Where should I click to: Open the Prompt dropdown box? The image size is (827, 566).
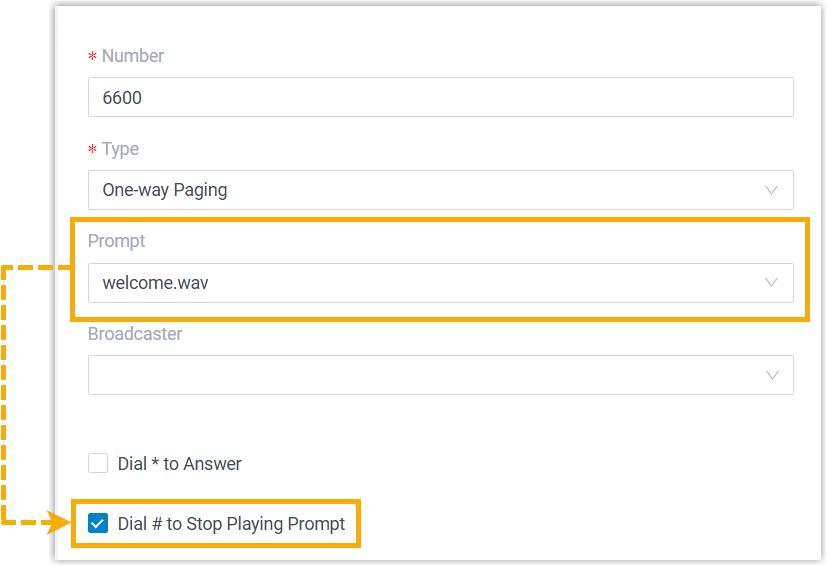coord(440,283)
